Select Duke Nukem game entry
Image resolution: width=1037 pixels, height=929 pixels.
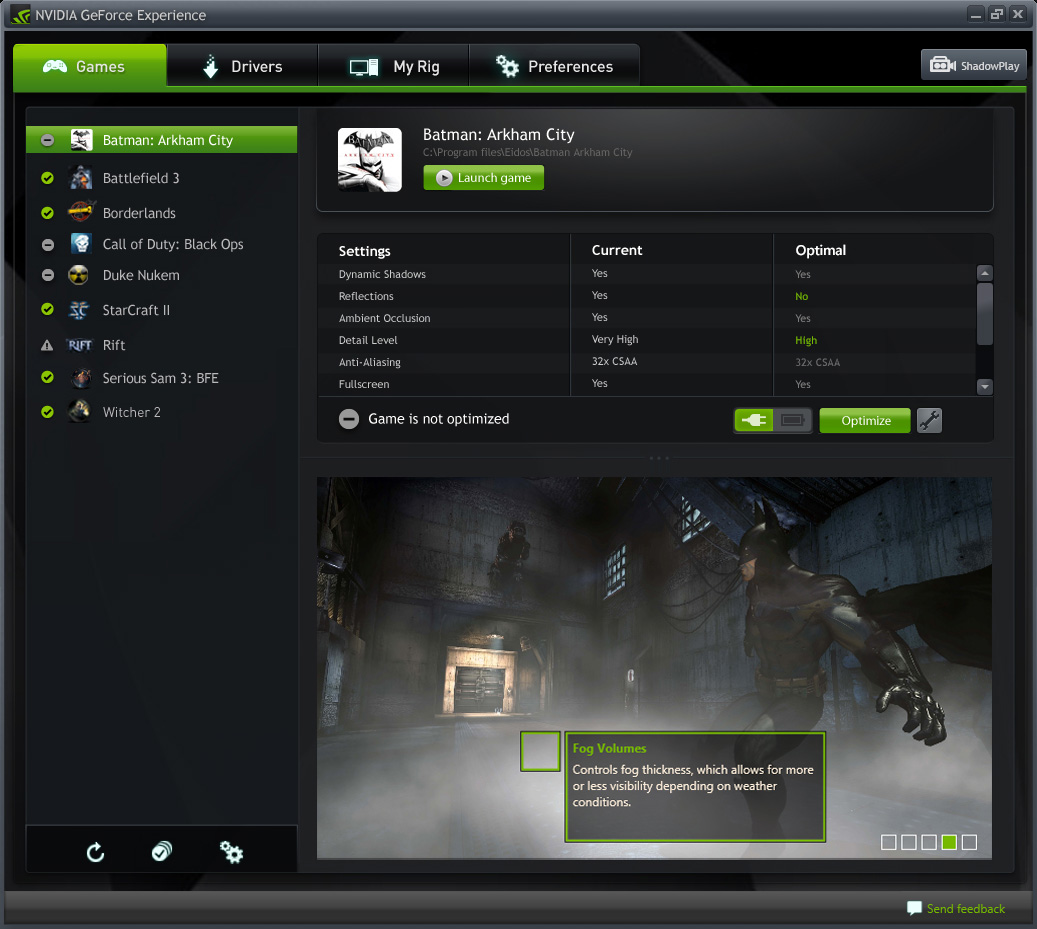(x=161, y=275)
